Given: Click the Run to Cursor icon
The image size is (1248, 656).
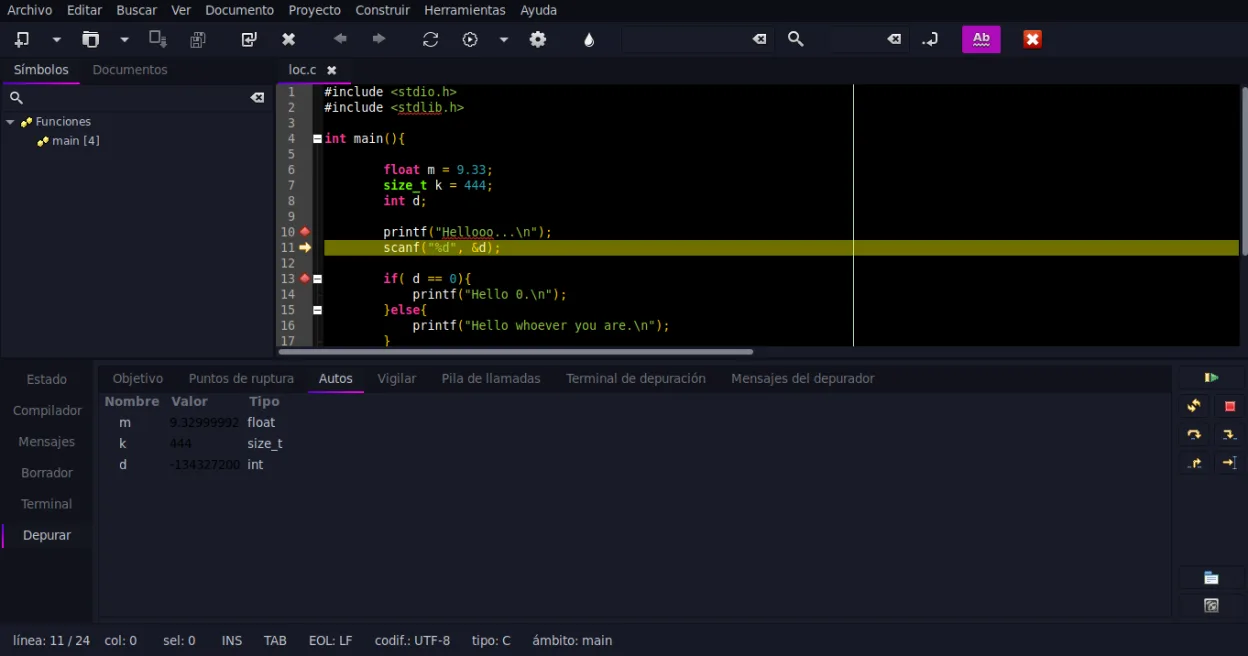Looking at the screenshot, I should click(x=1230, y=463).
